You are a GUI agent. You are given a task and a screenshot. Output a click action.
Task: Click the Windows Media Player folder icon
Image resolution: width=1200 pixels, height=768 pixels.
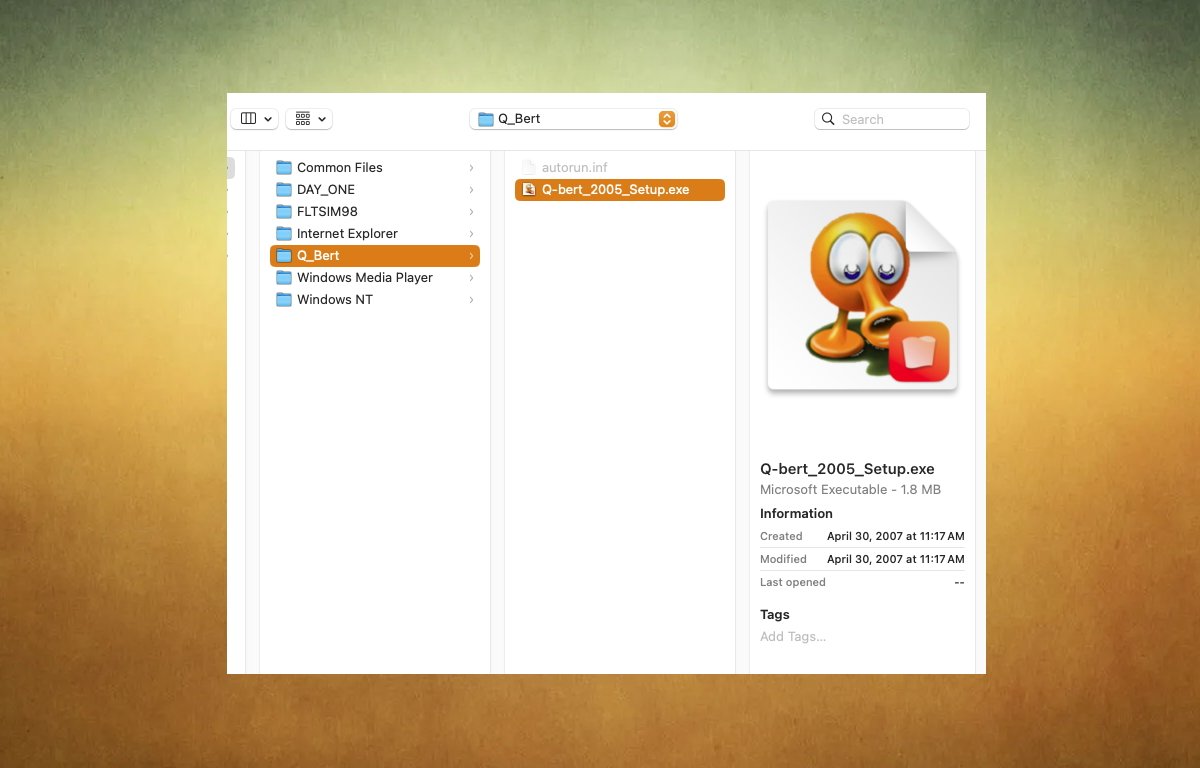(x=284, y=277)
